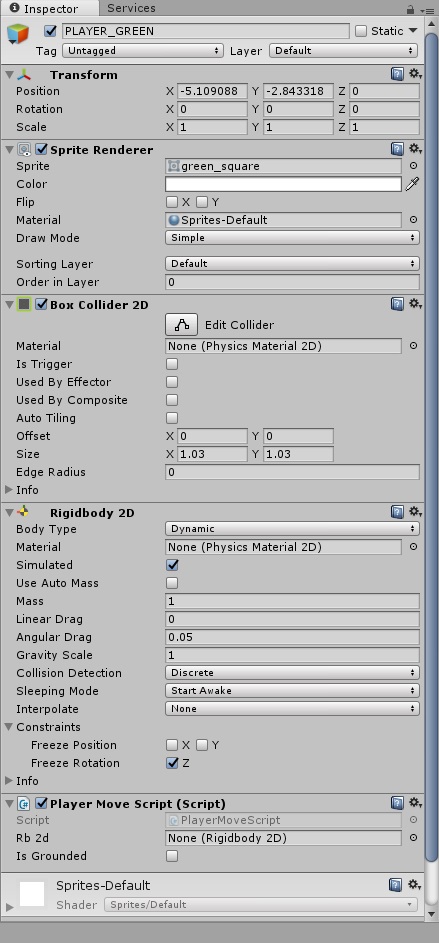
Task: Open Sprite Renderer gear settings menu
Action: [x=415, y=149]
